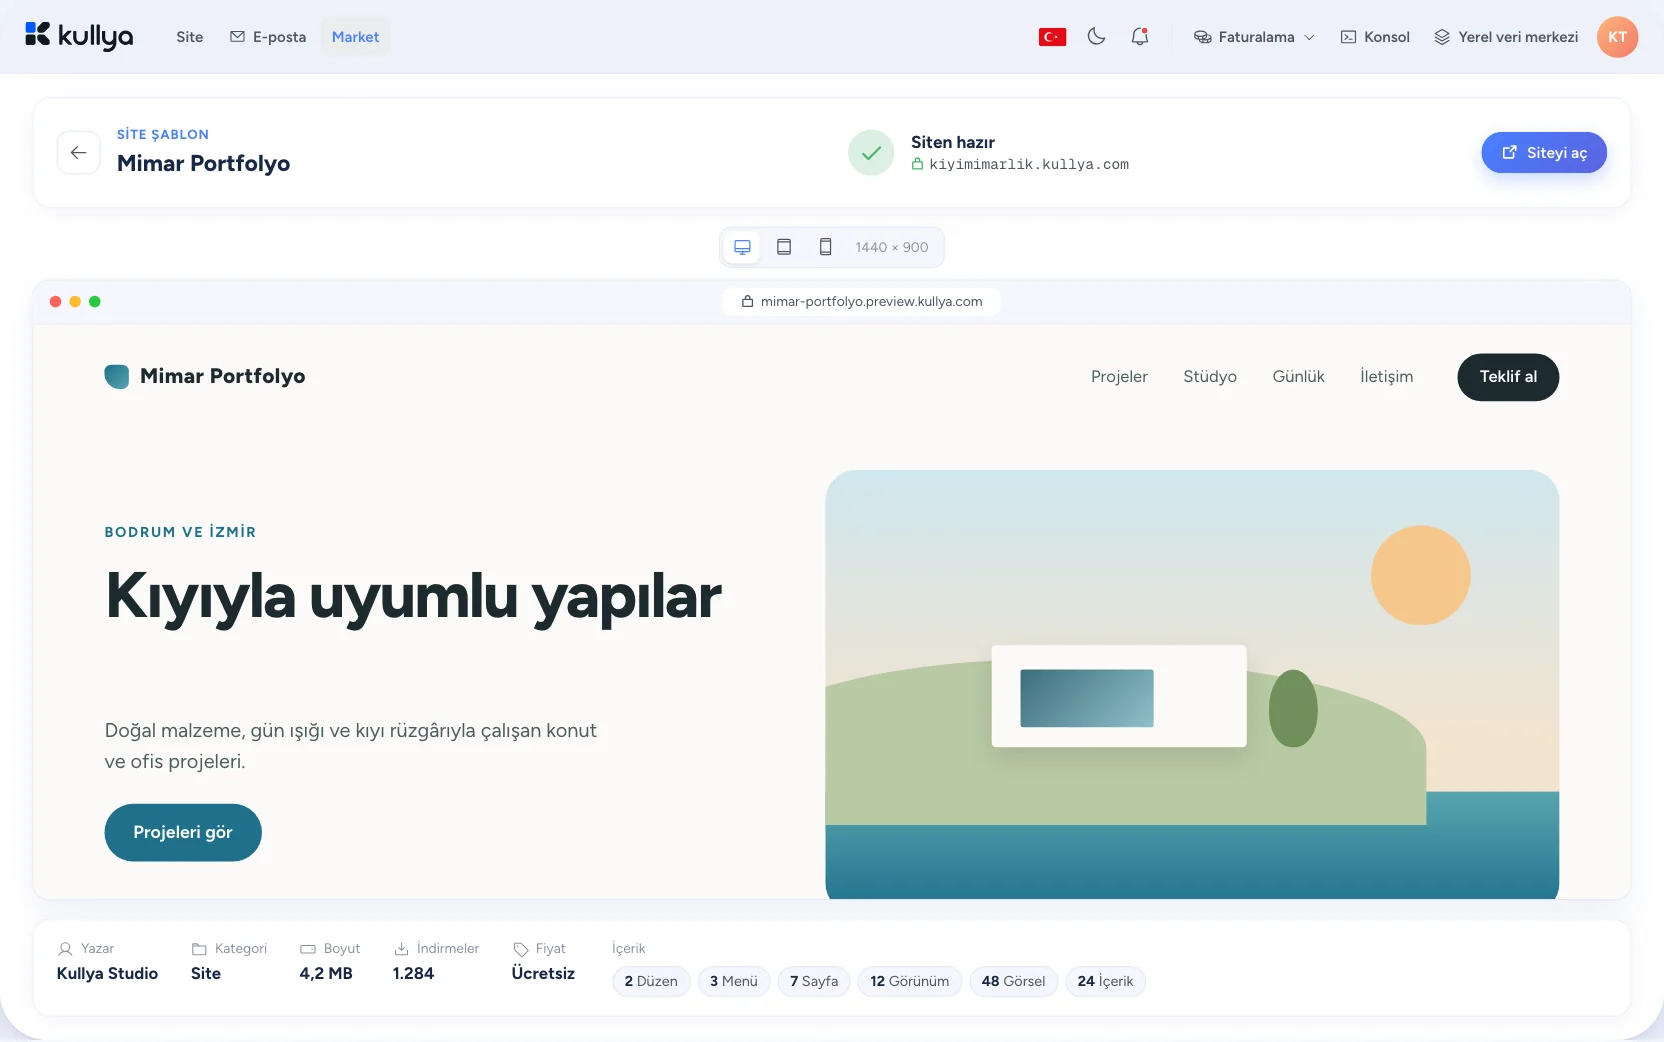Click the kullya logo
Screen dimensions: 1664x1042
79,36
